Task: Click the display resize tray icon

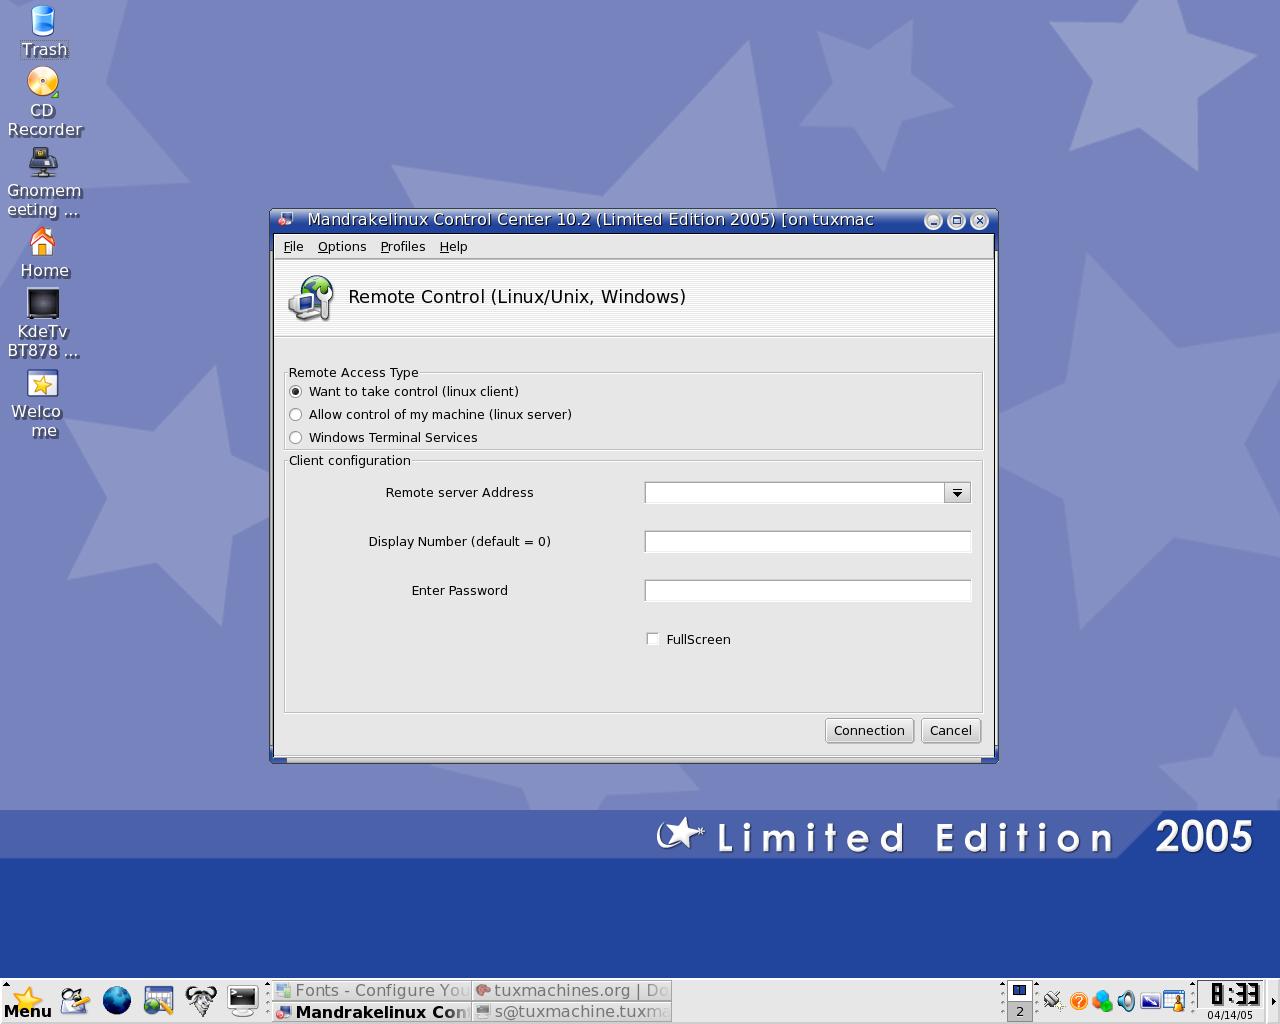Action: [x=1150, y=1001]
